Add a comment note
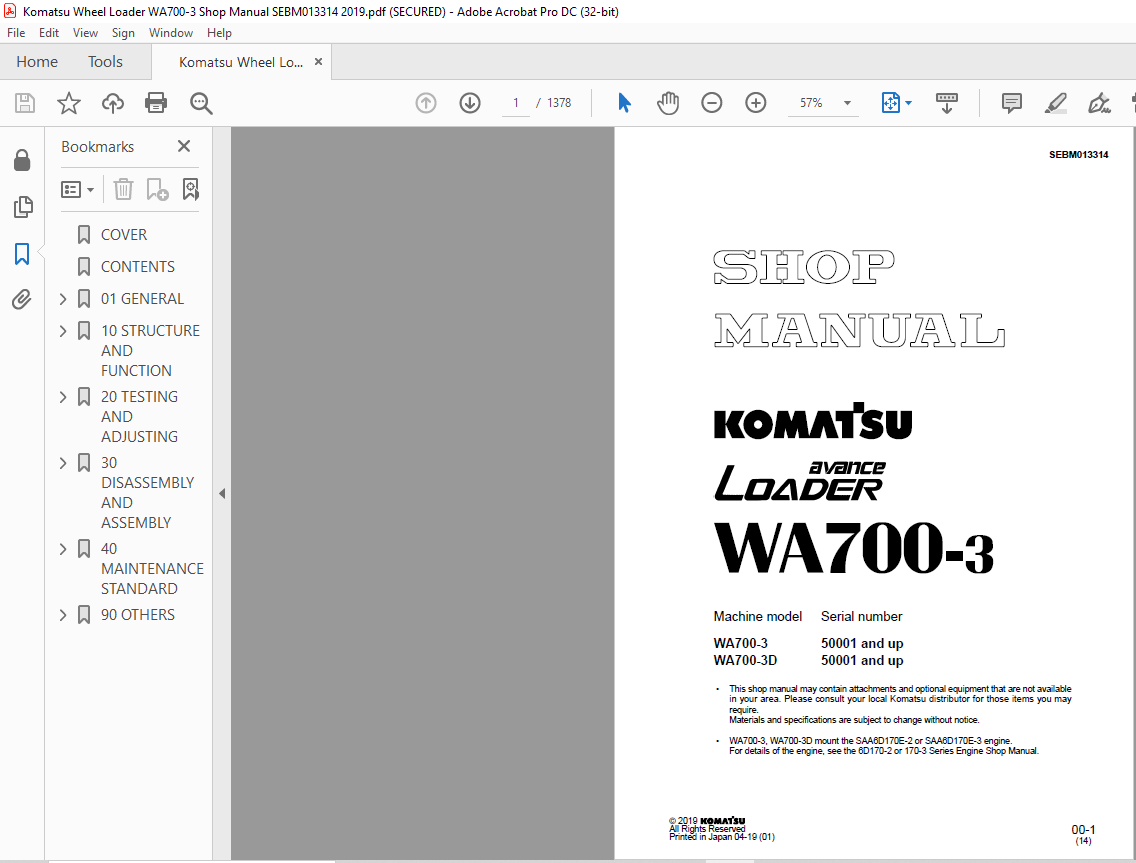This screenshot has width=1136, height=863. coord(1011,103)
